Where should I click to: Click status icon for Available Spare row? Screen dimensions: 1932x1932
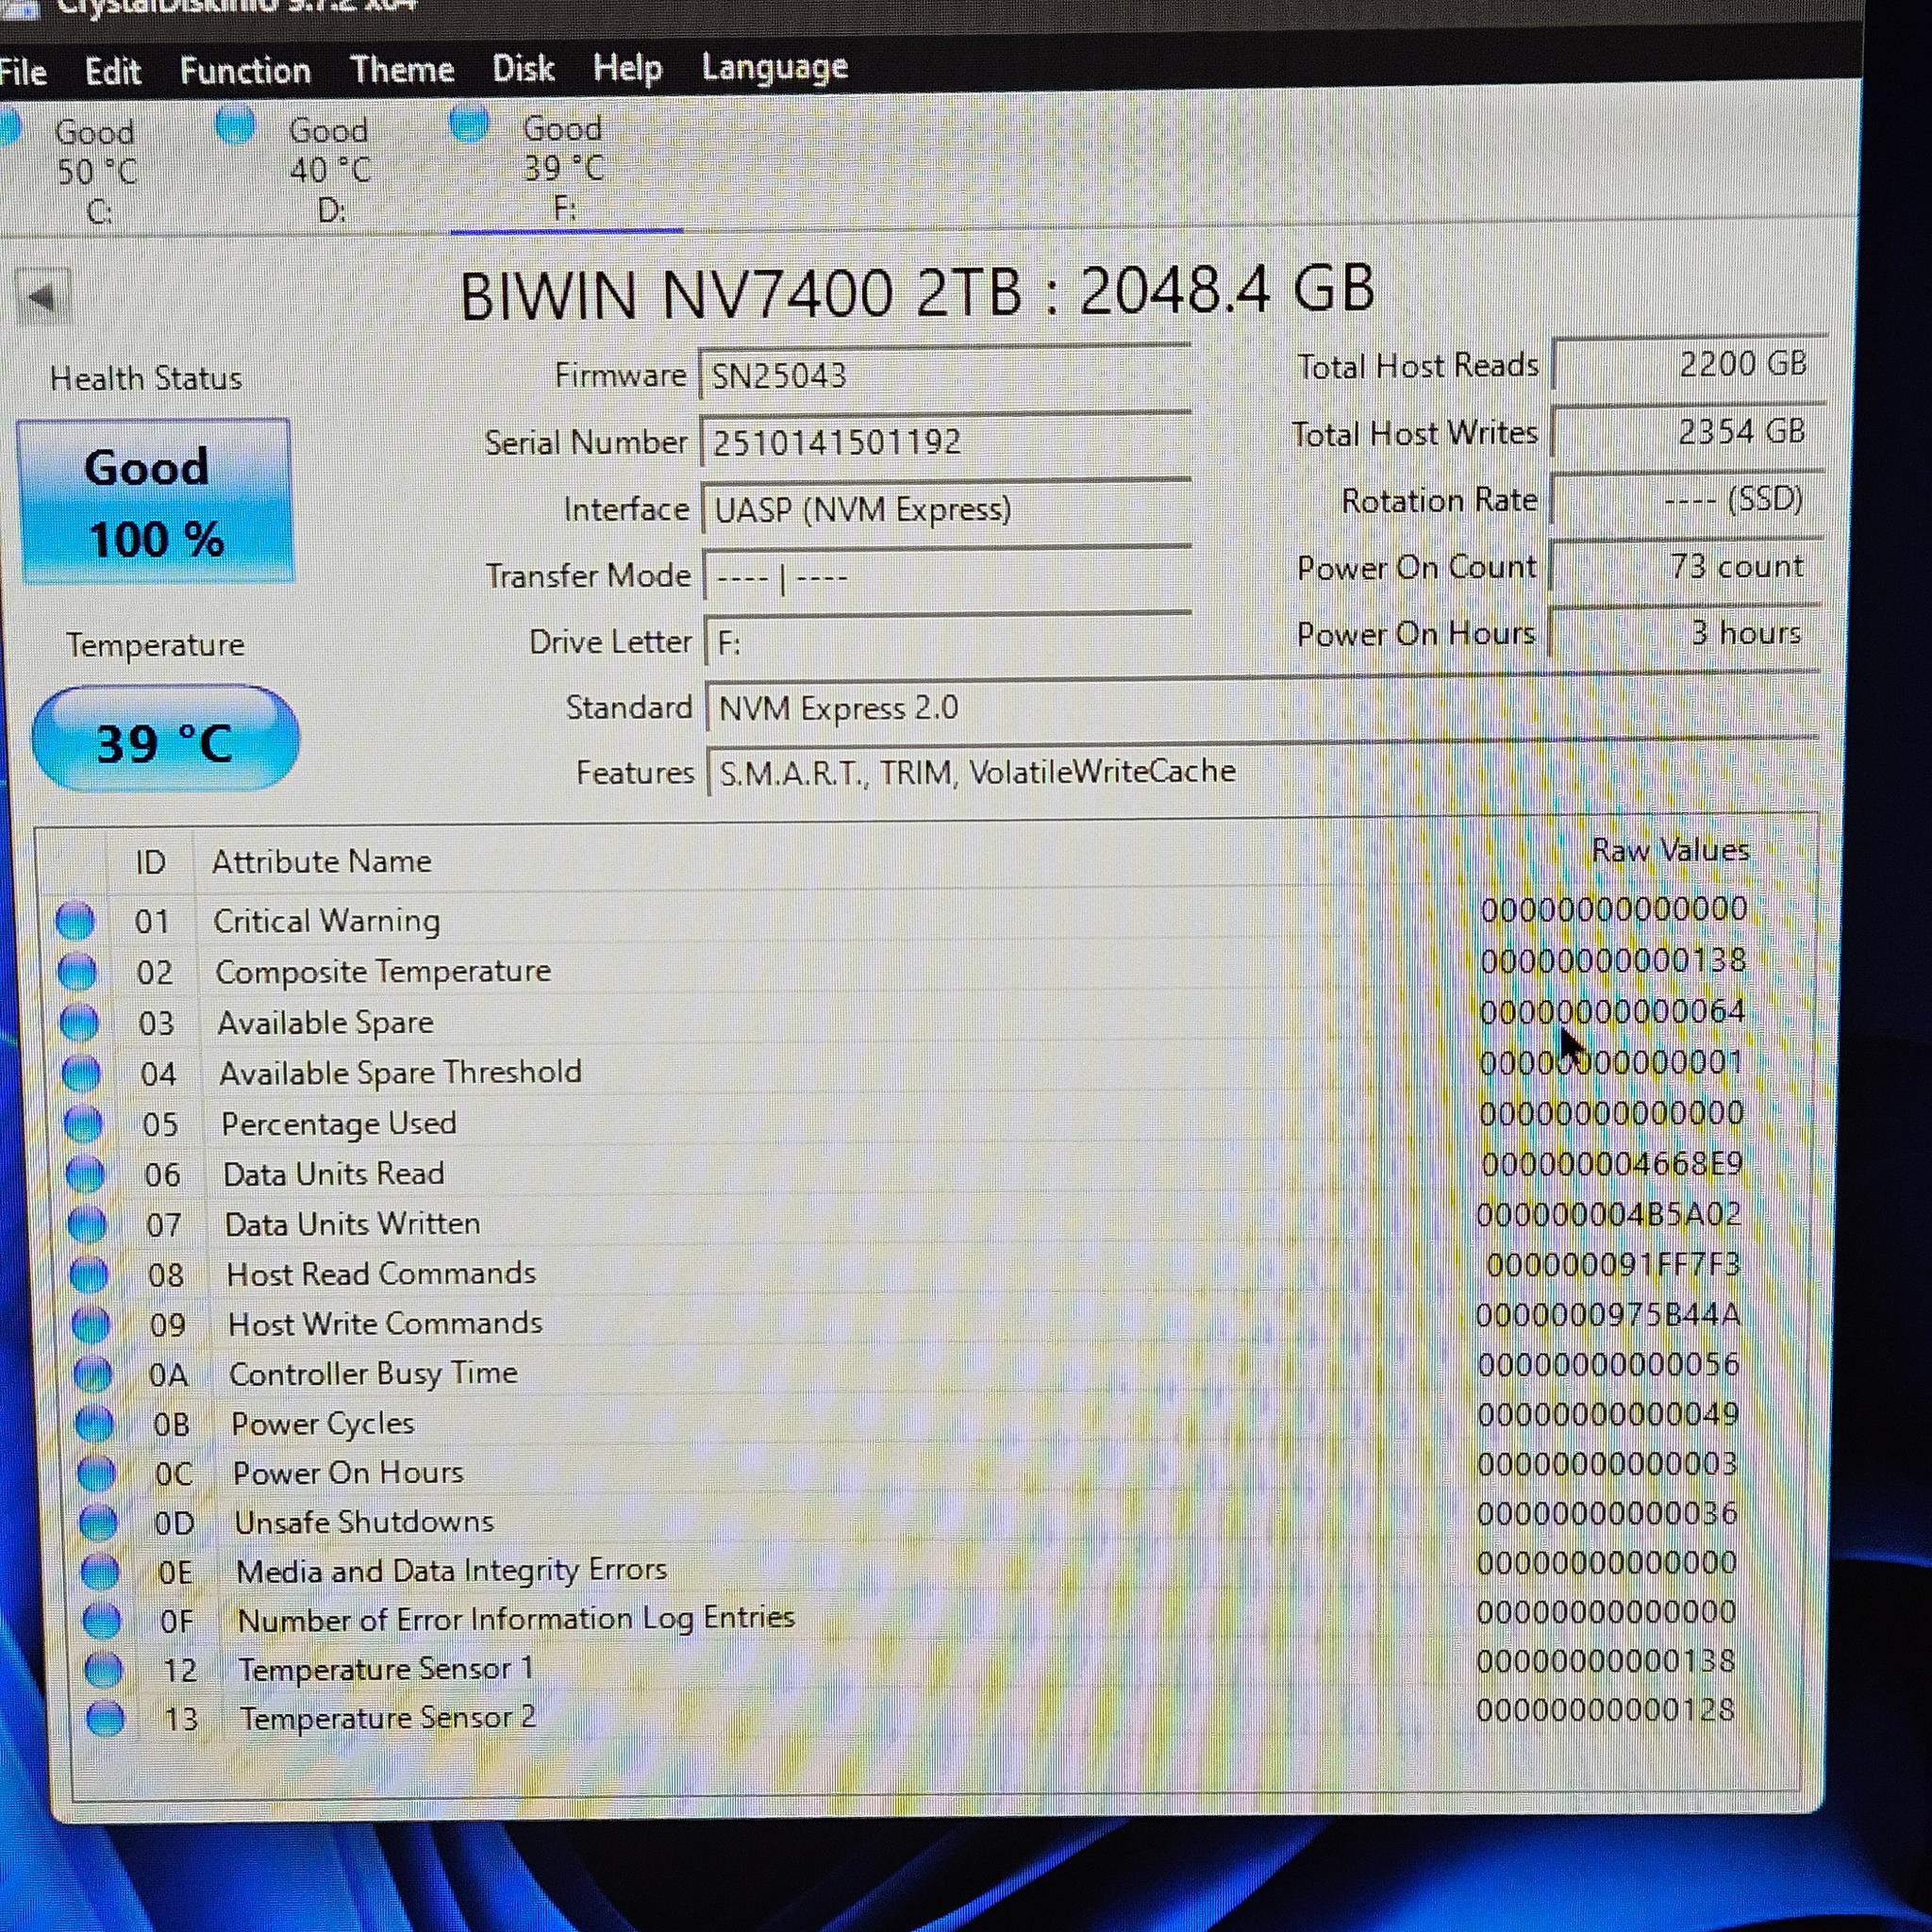pyautogui.click(x=79, y=1023)
